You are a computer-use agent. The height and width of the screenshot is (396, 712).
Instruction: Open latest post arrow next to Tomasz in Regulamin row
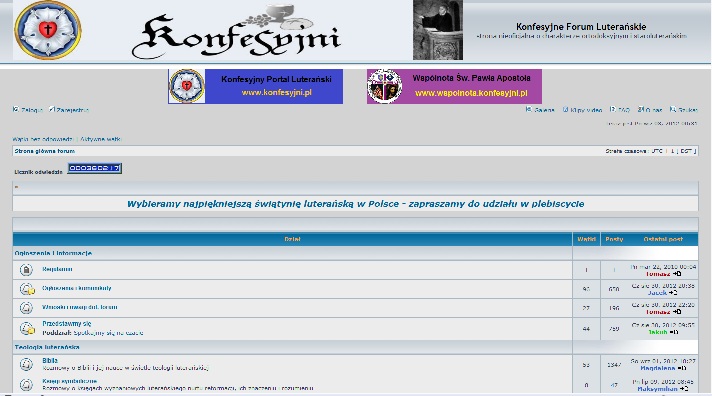click(677, 274)
